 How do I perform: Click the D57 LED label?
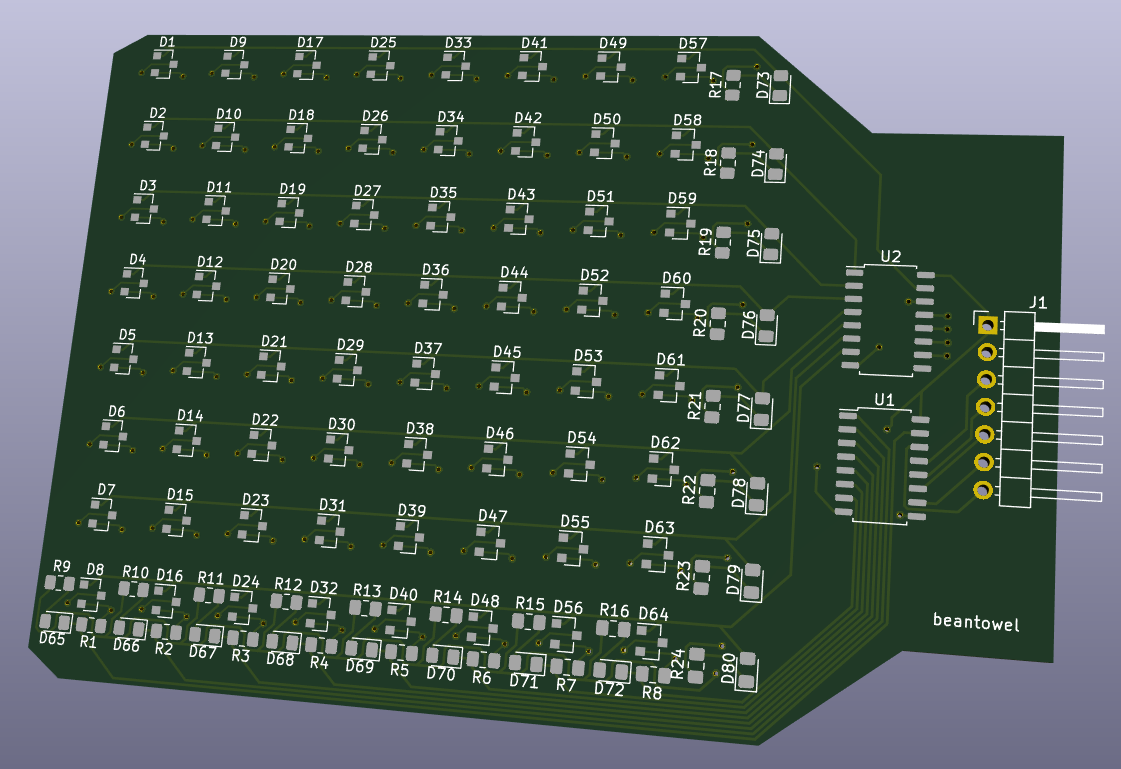click(693, 44)
